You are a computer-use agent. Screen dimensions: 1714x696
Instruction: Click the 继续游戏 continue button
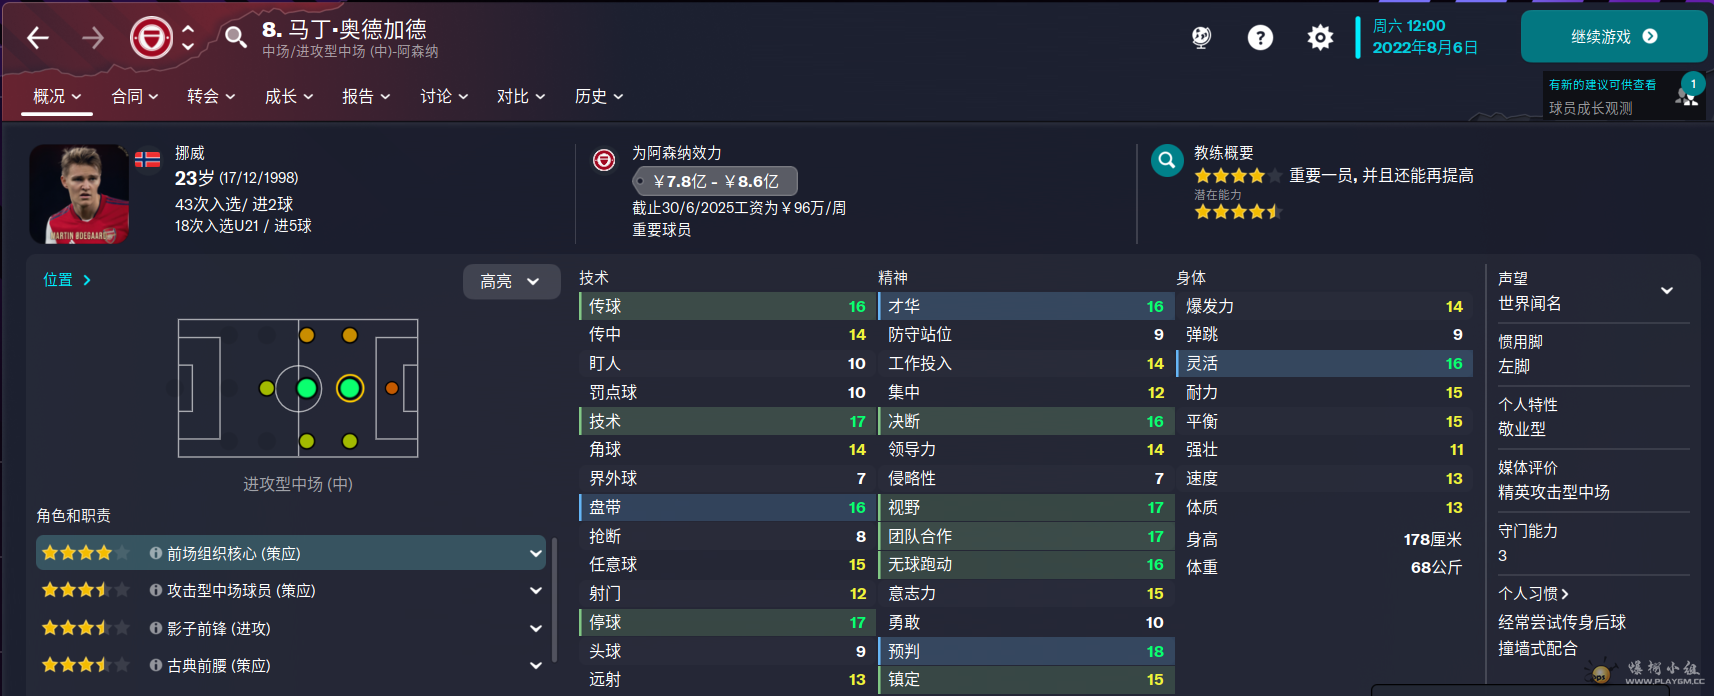point(1614,37)
